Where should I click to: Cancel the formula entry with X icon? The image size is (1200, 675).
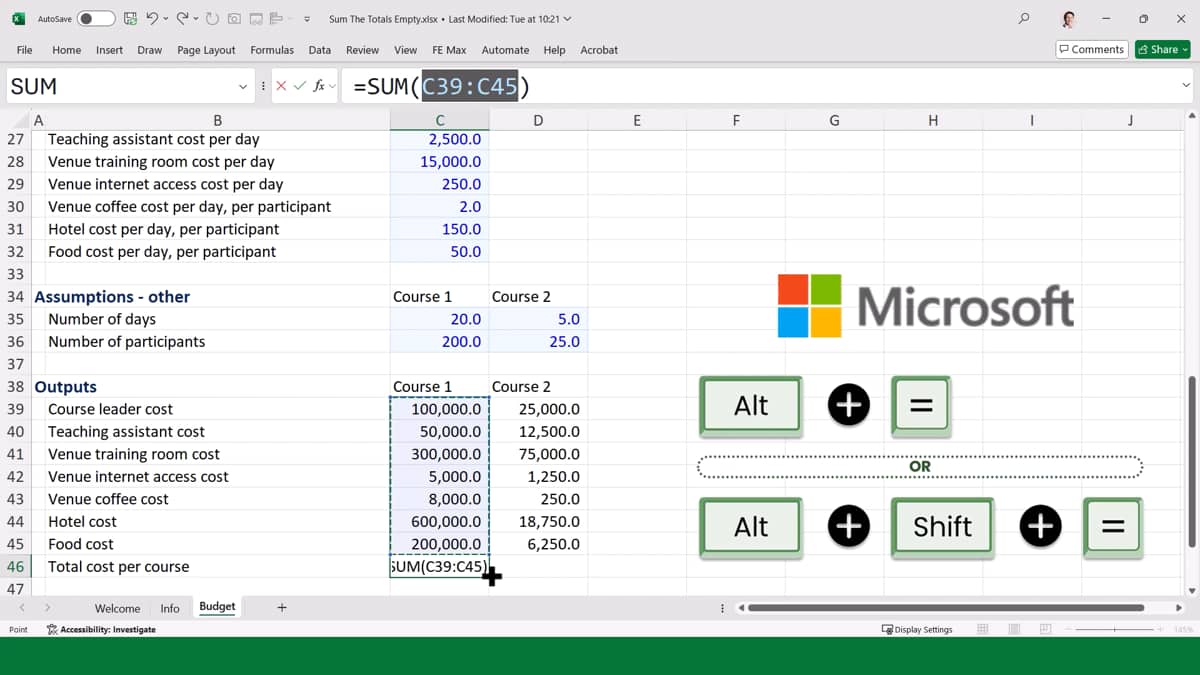[282, 86]
